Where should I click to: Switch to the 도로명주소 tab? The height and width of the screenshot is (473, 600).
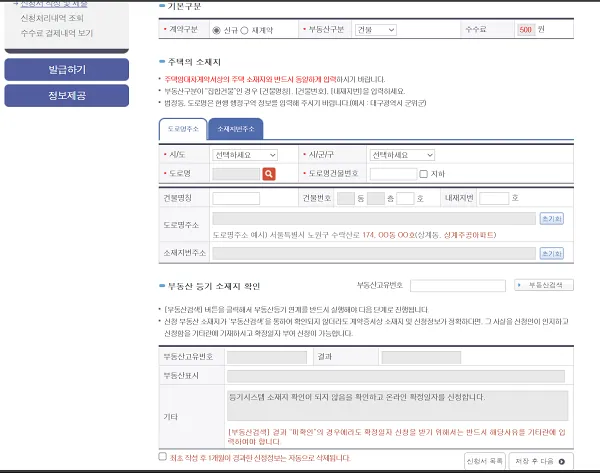183,129
